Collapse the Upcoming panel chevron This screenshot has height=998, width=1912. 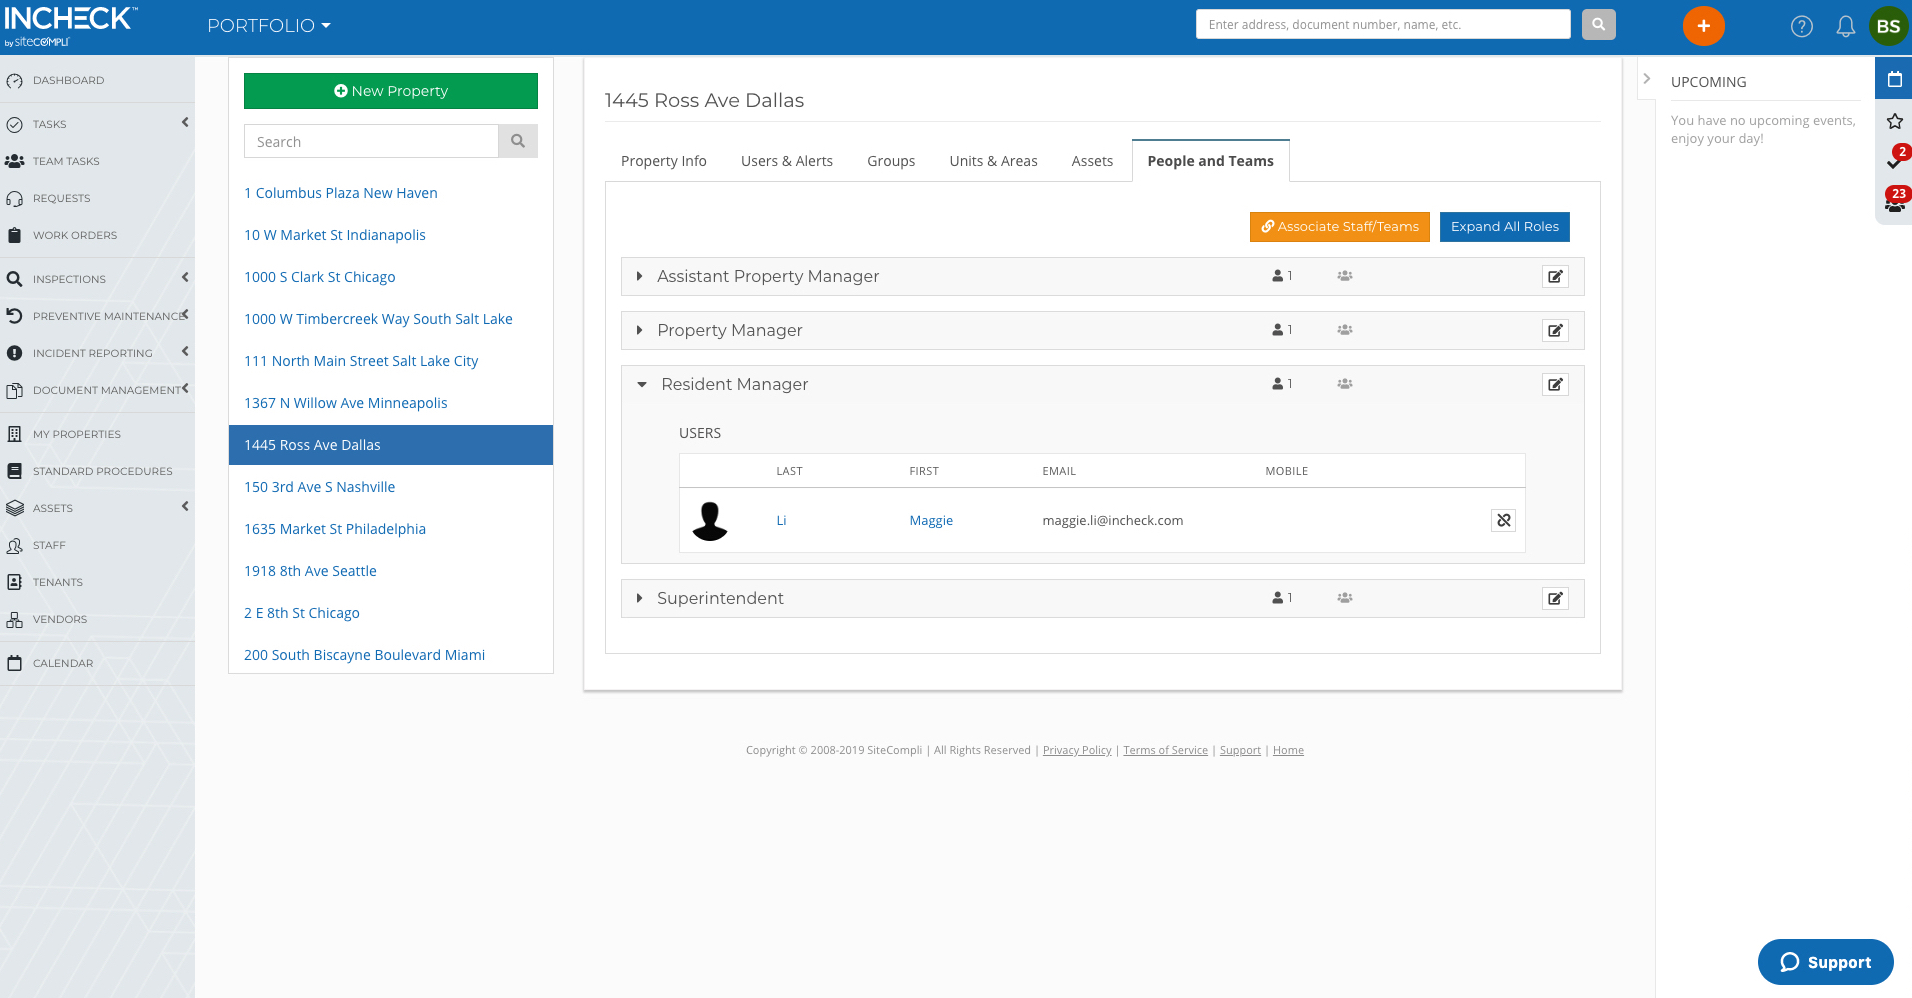(1646, 79)
